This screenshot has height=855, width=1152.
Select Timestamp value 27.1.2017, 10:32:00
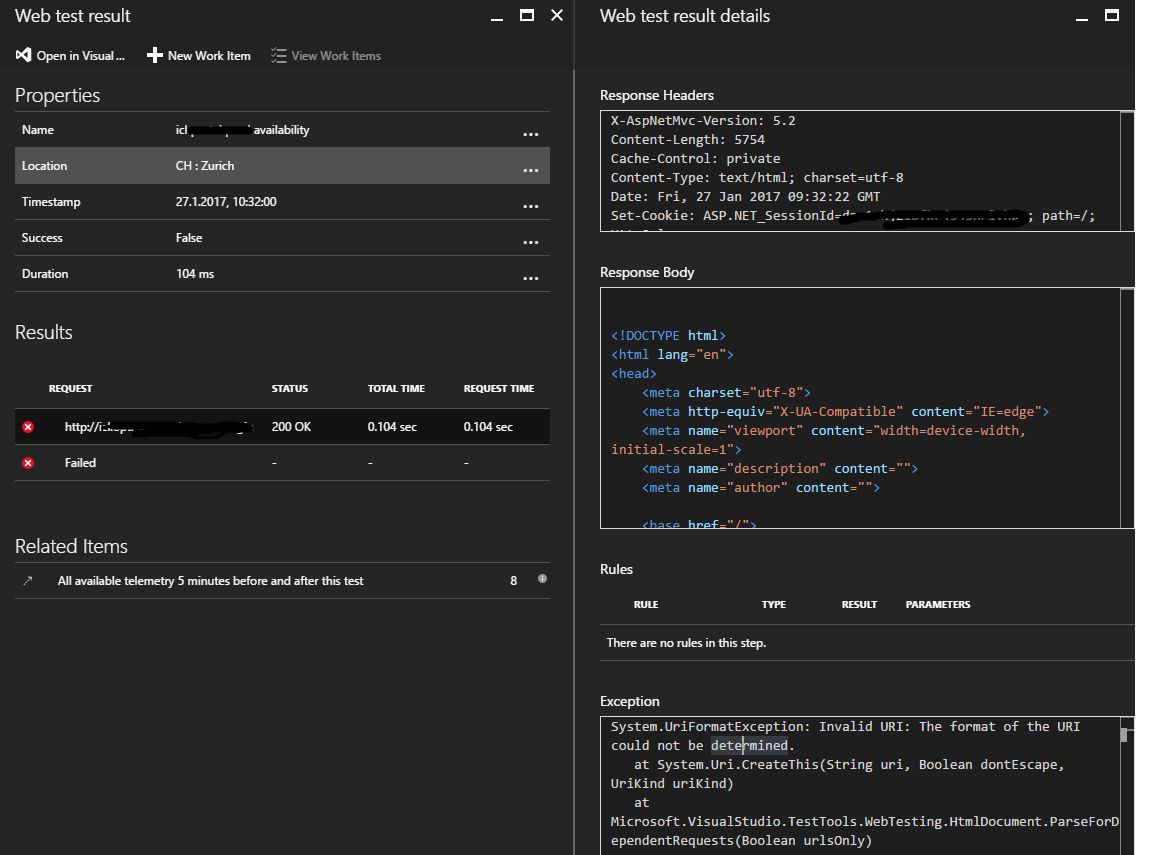coord(226,201)
